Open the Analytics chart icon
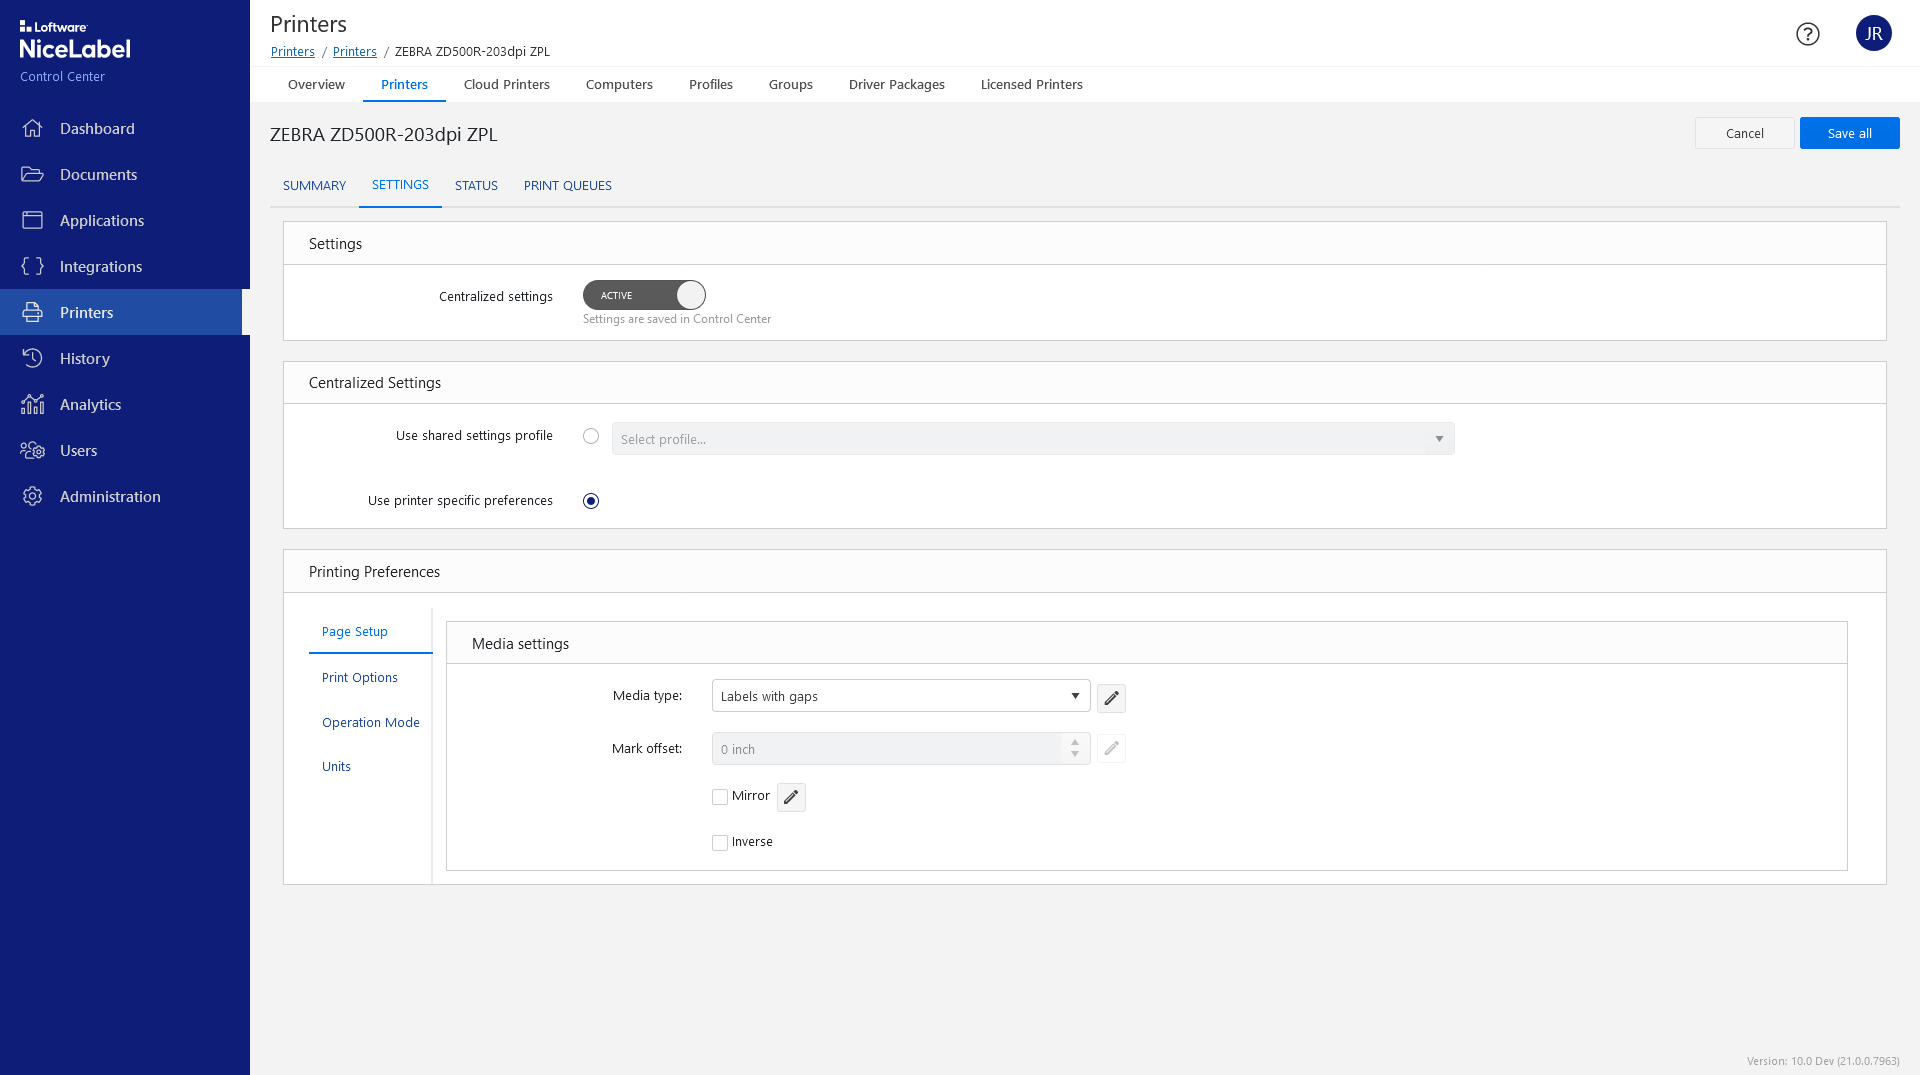The image size is (1920, 1075). pos(32,404)
